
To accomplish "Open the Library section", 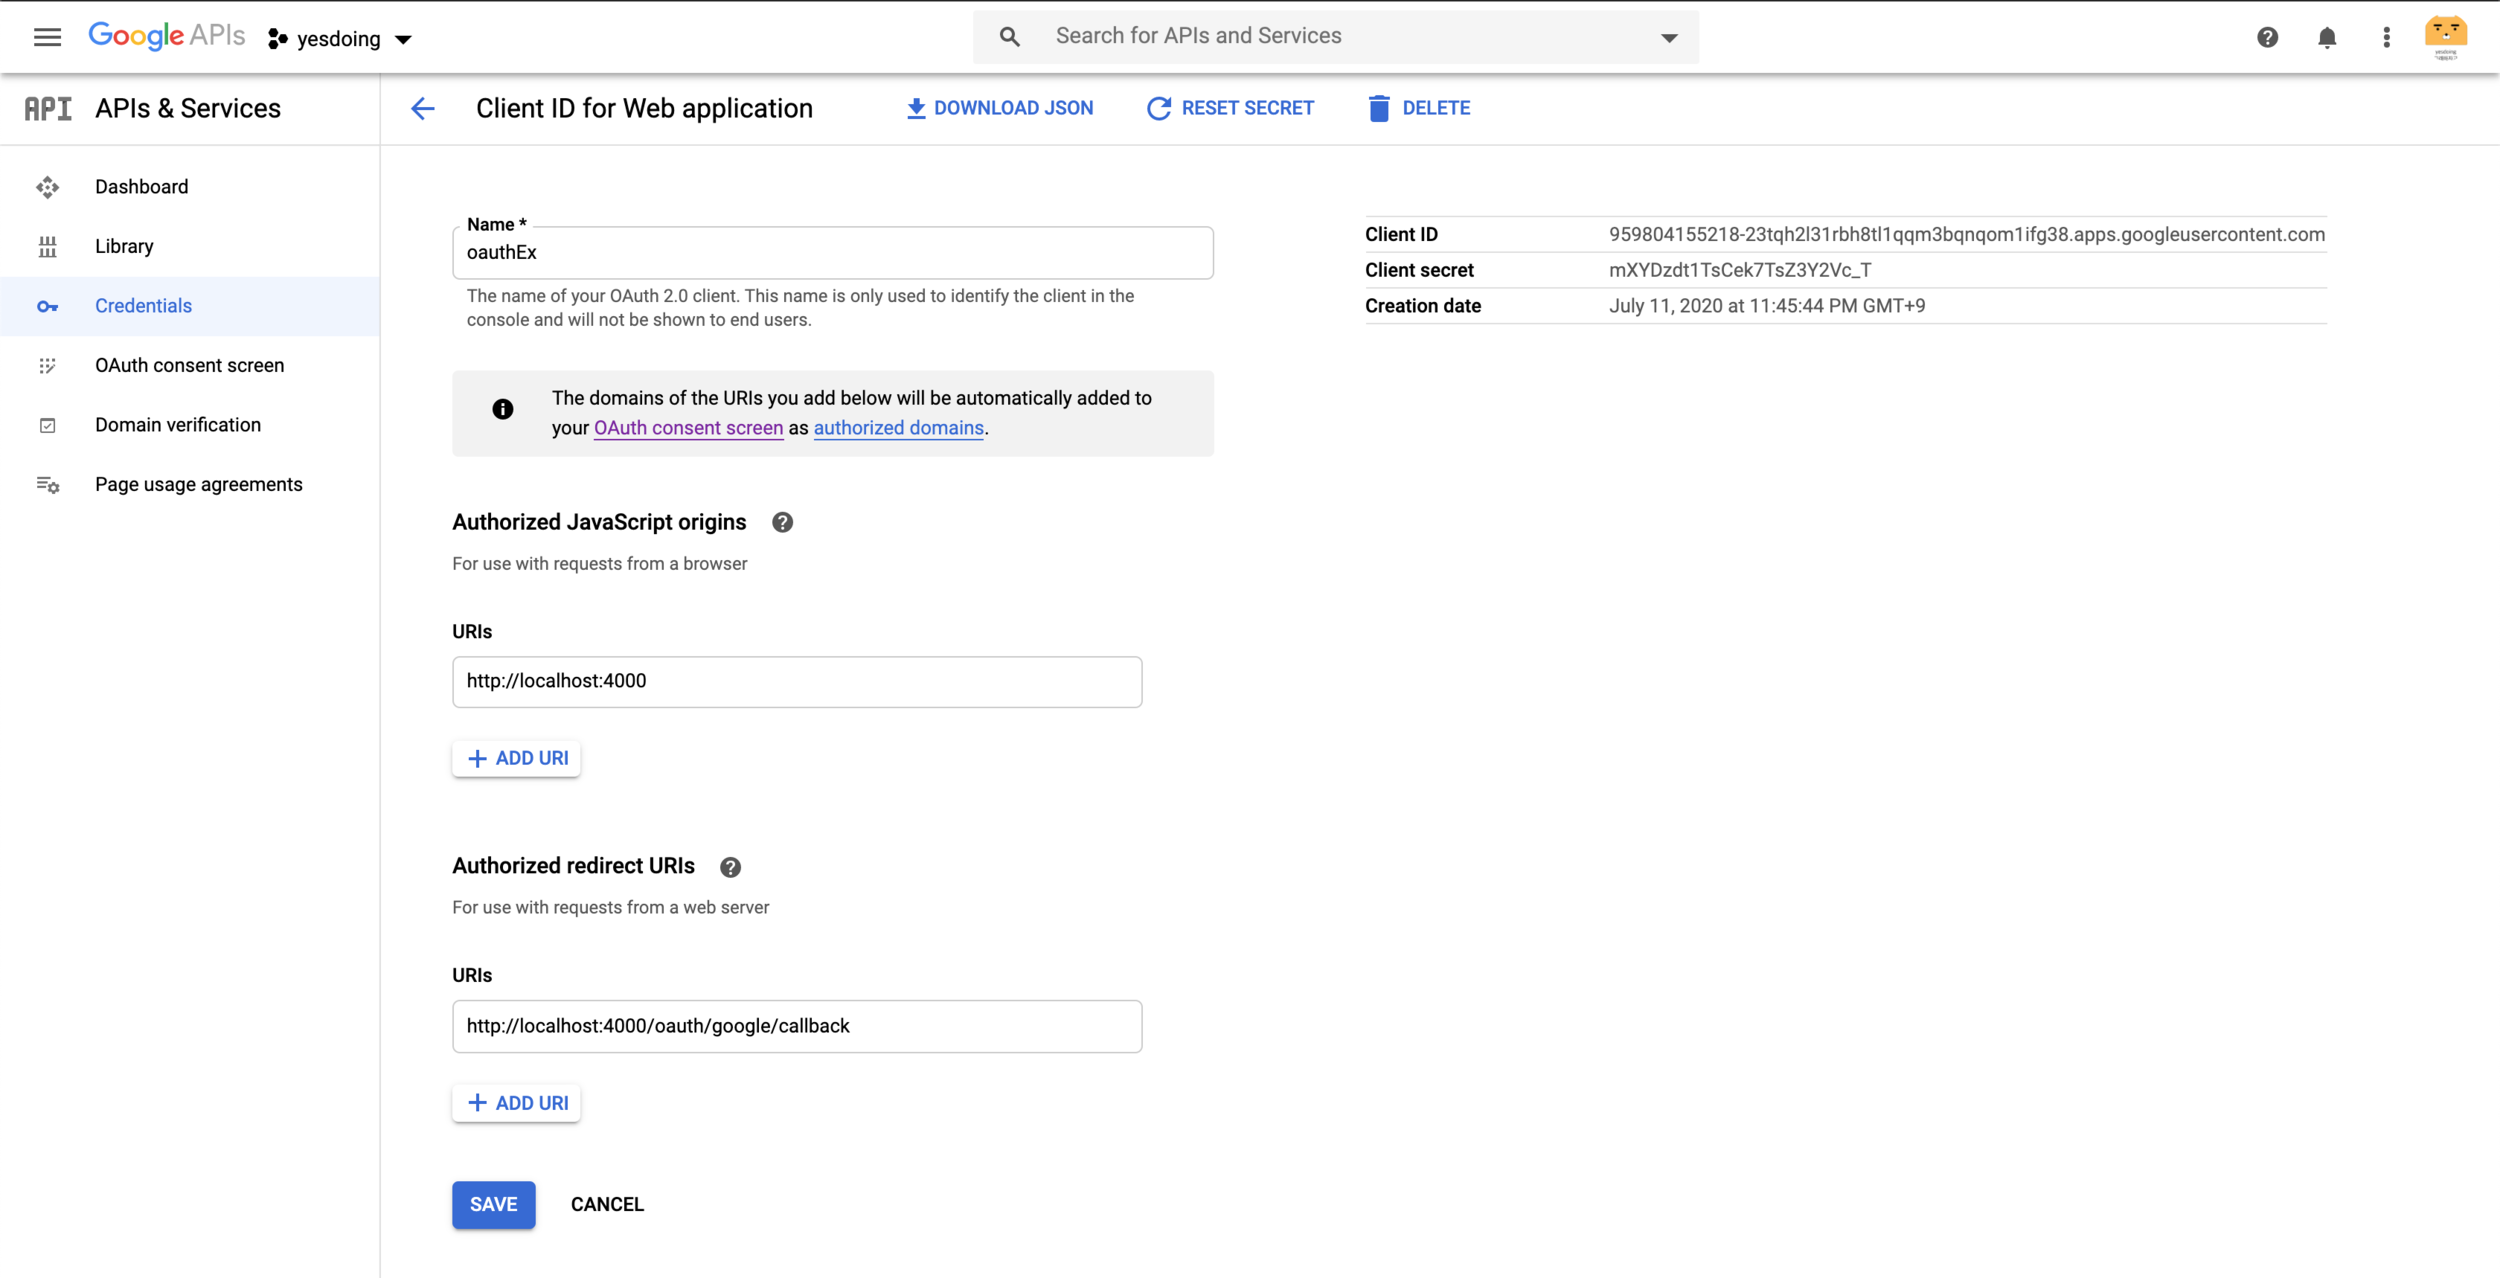I will coord(124,246).
